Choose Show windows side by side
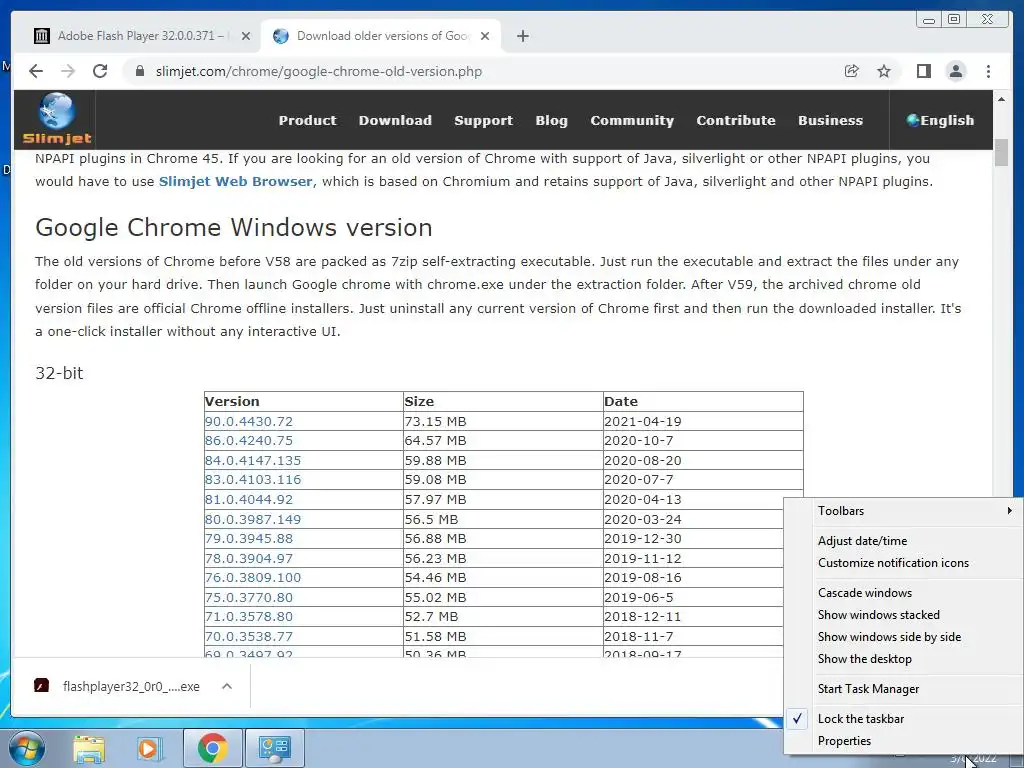Screen dimensions: 1024x768 click(x=903, y=637)
